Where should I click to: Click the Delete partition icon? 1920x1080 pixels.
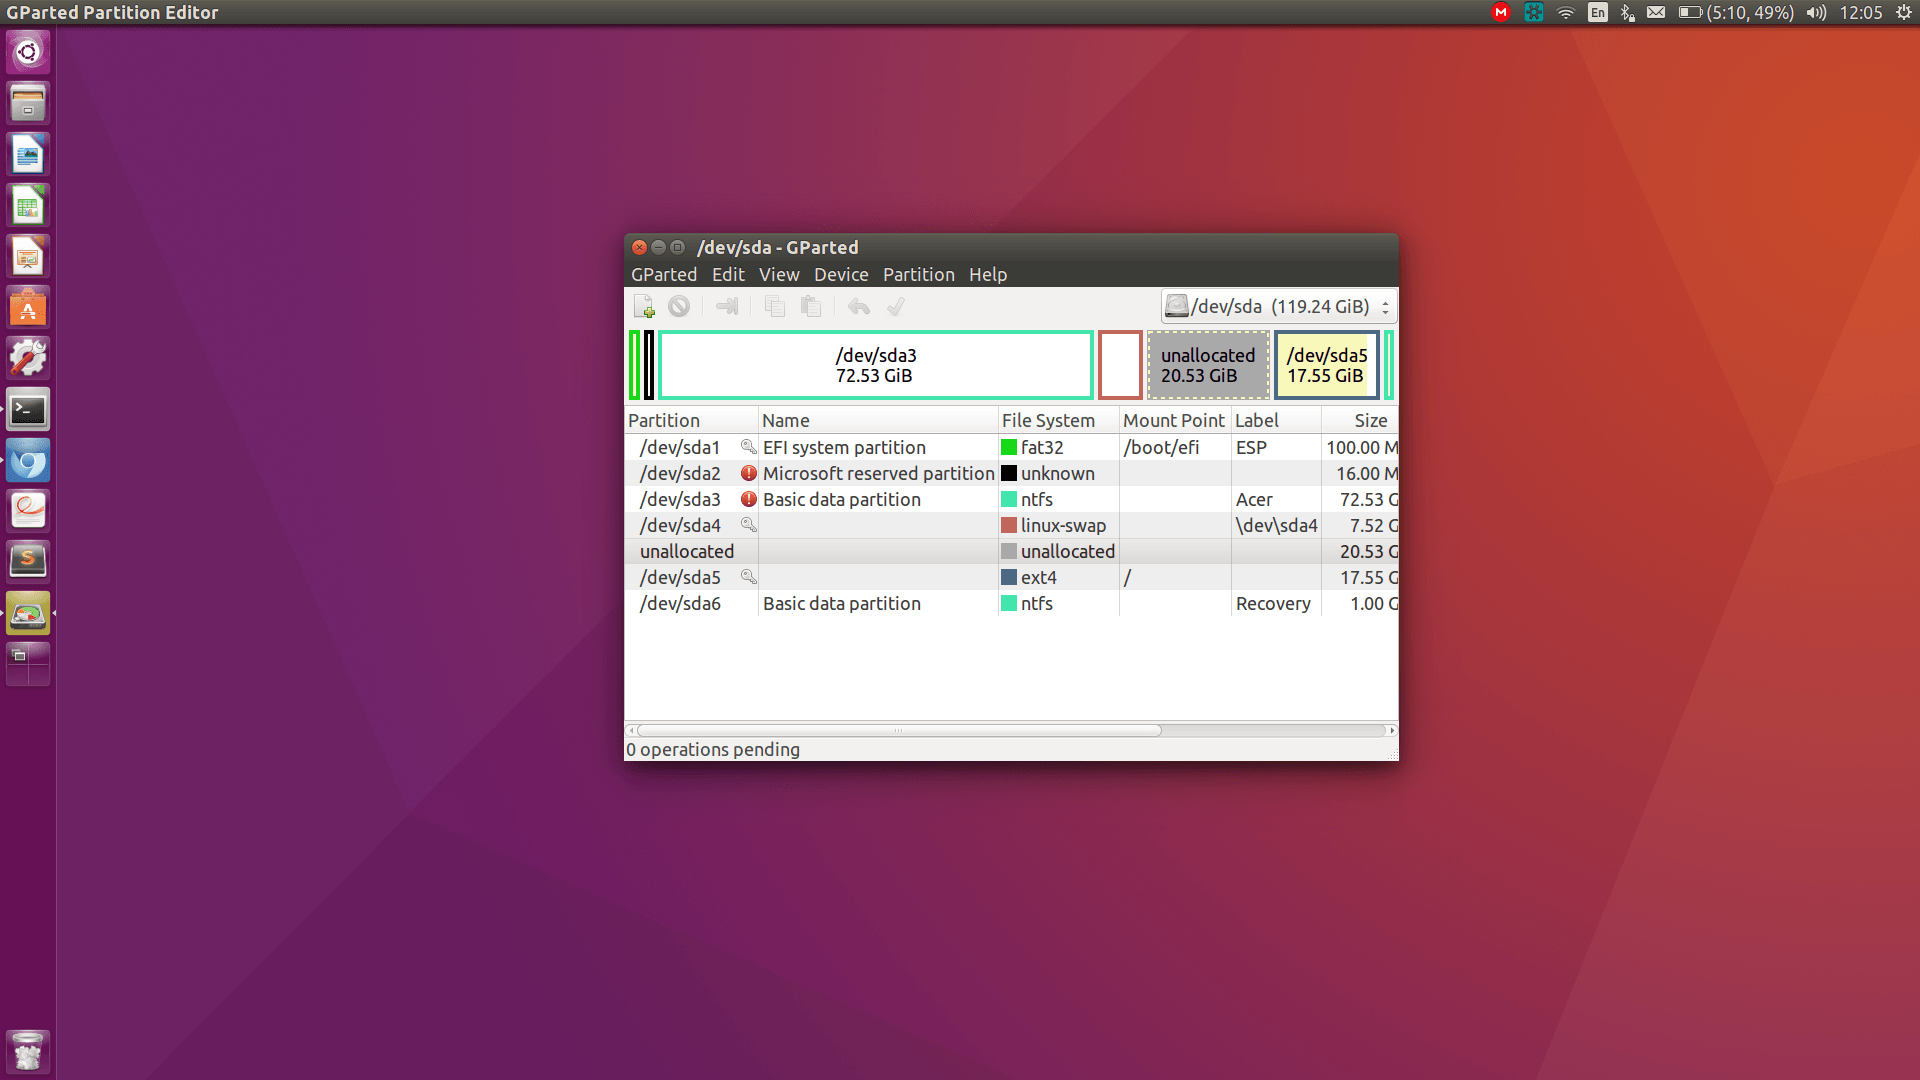[x=679, y=306]
